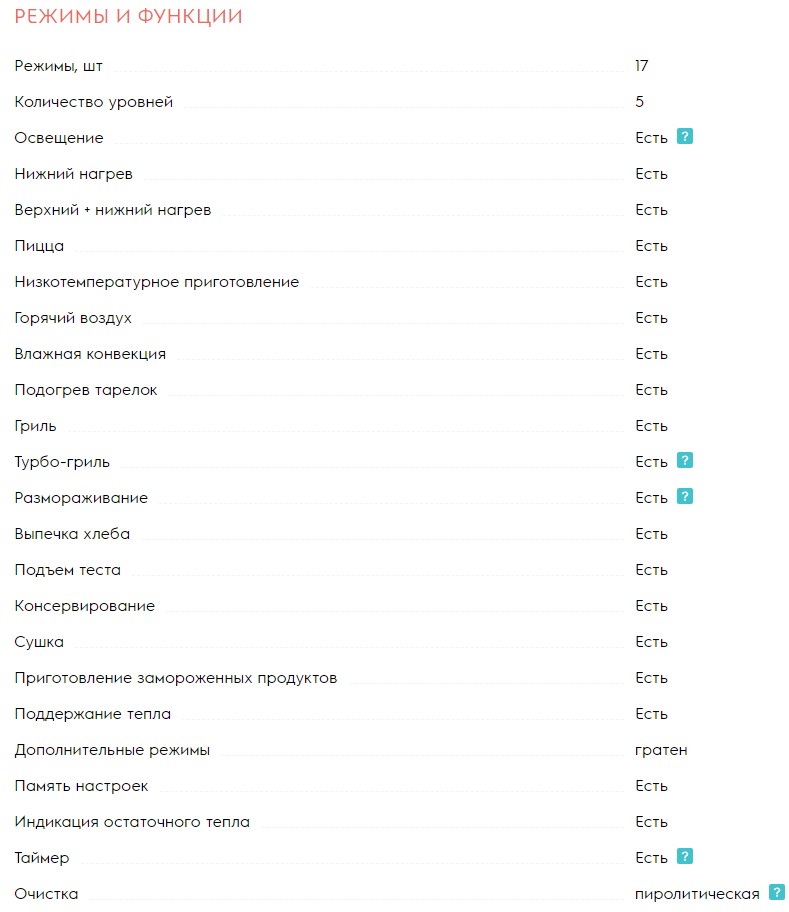Select the Количество уровней row label
The height and width of the screenshot is (912, 789).
94,102
